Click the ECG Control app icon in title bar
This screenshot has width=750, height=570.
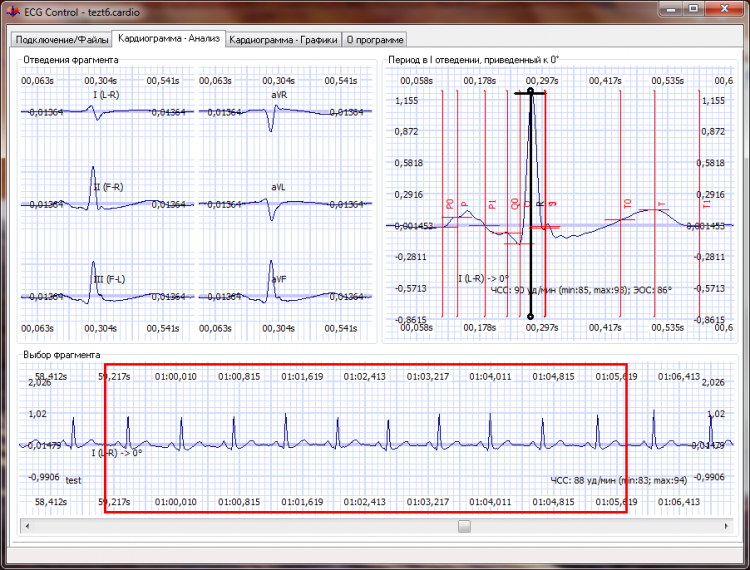coord(13,11)
